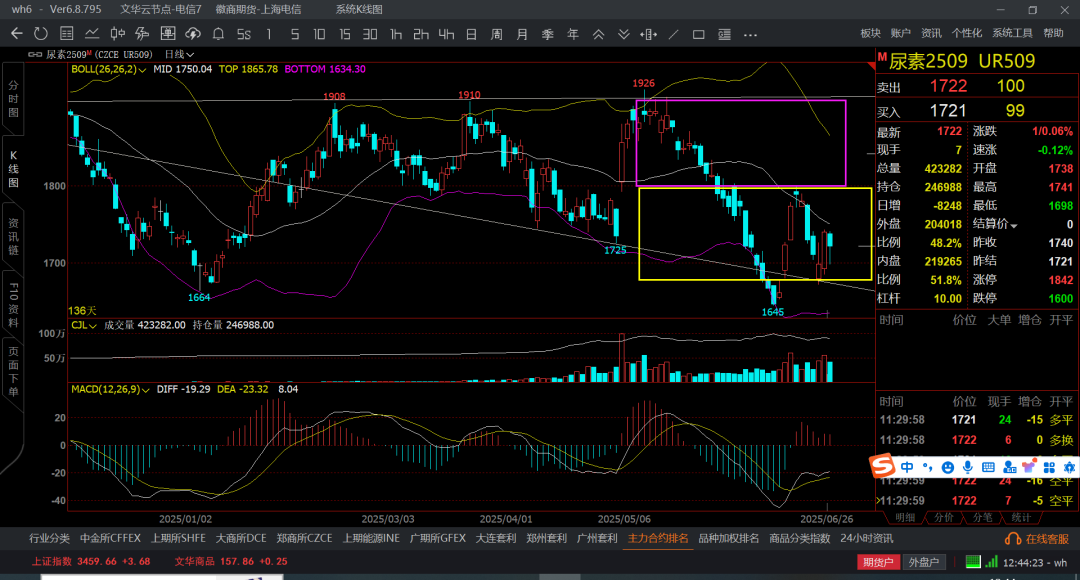
Task: Click the double-up chevron icon in toolbar
Action: point(599,34)
